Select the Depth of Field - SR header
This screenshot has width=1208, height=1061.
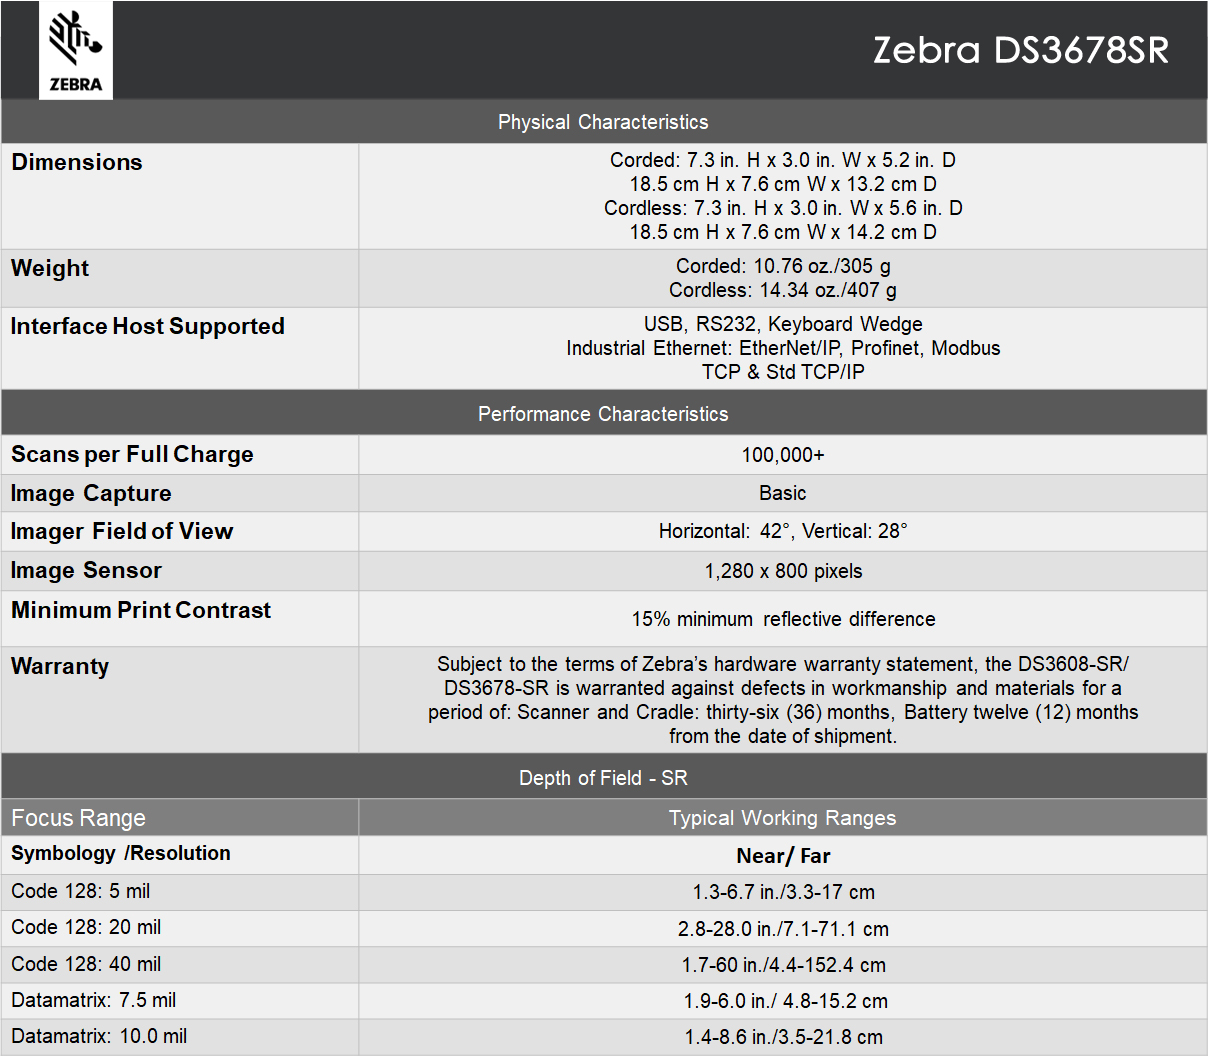pyautogui.click(x=603, y=778)
